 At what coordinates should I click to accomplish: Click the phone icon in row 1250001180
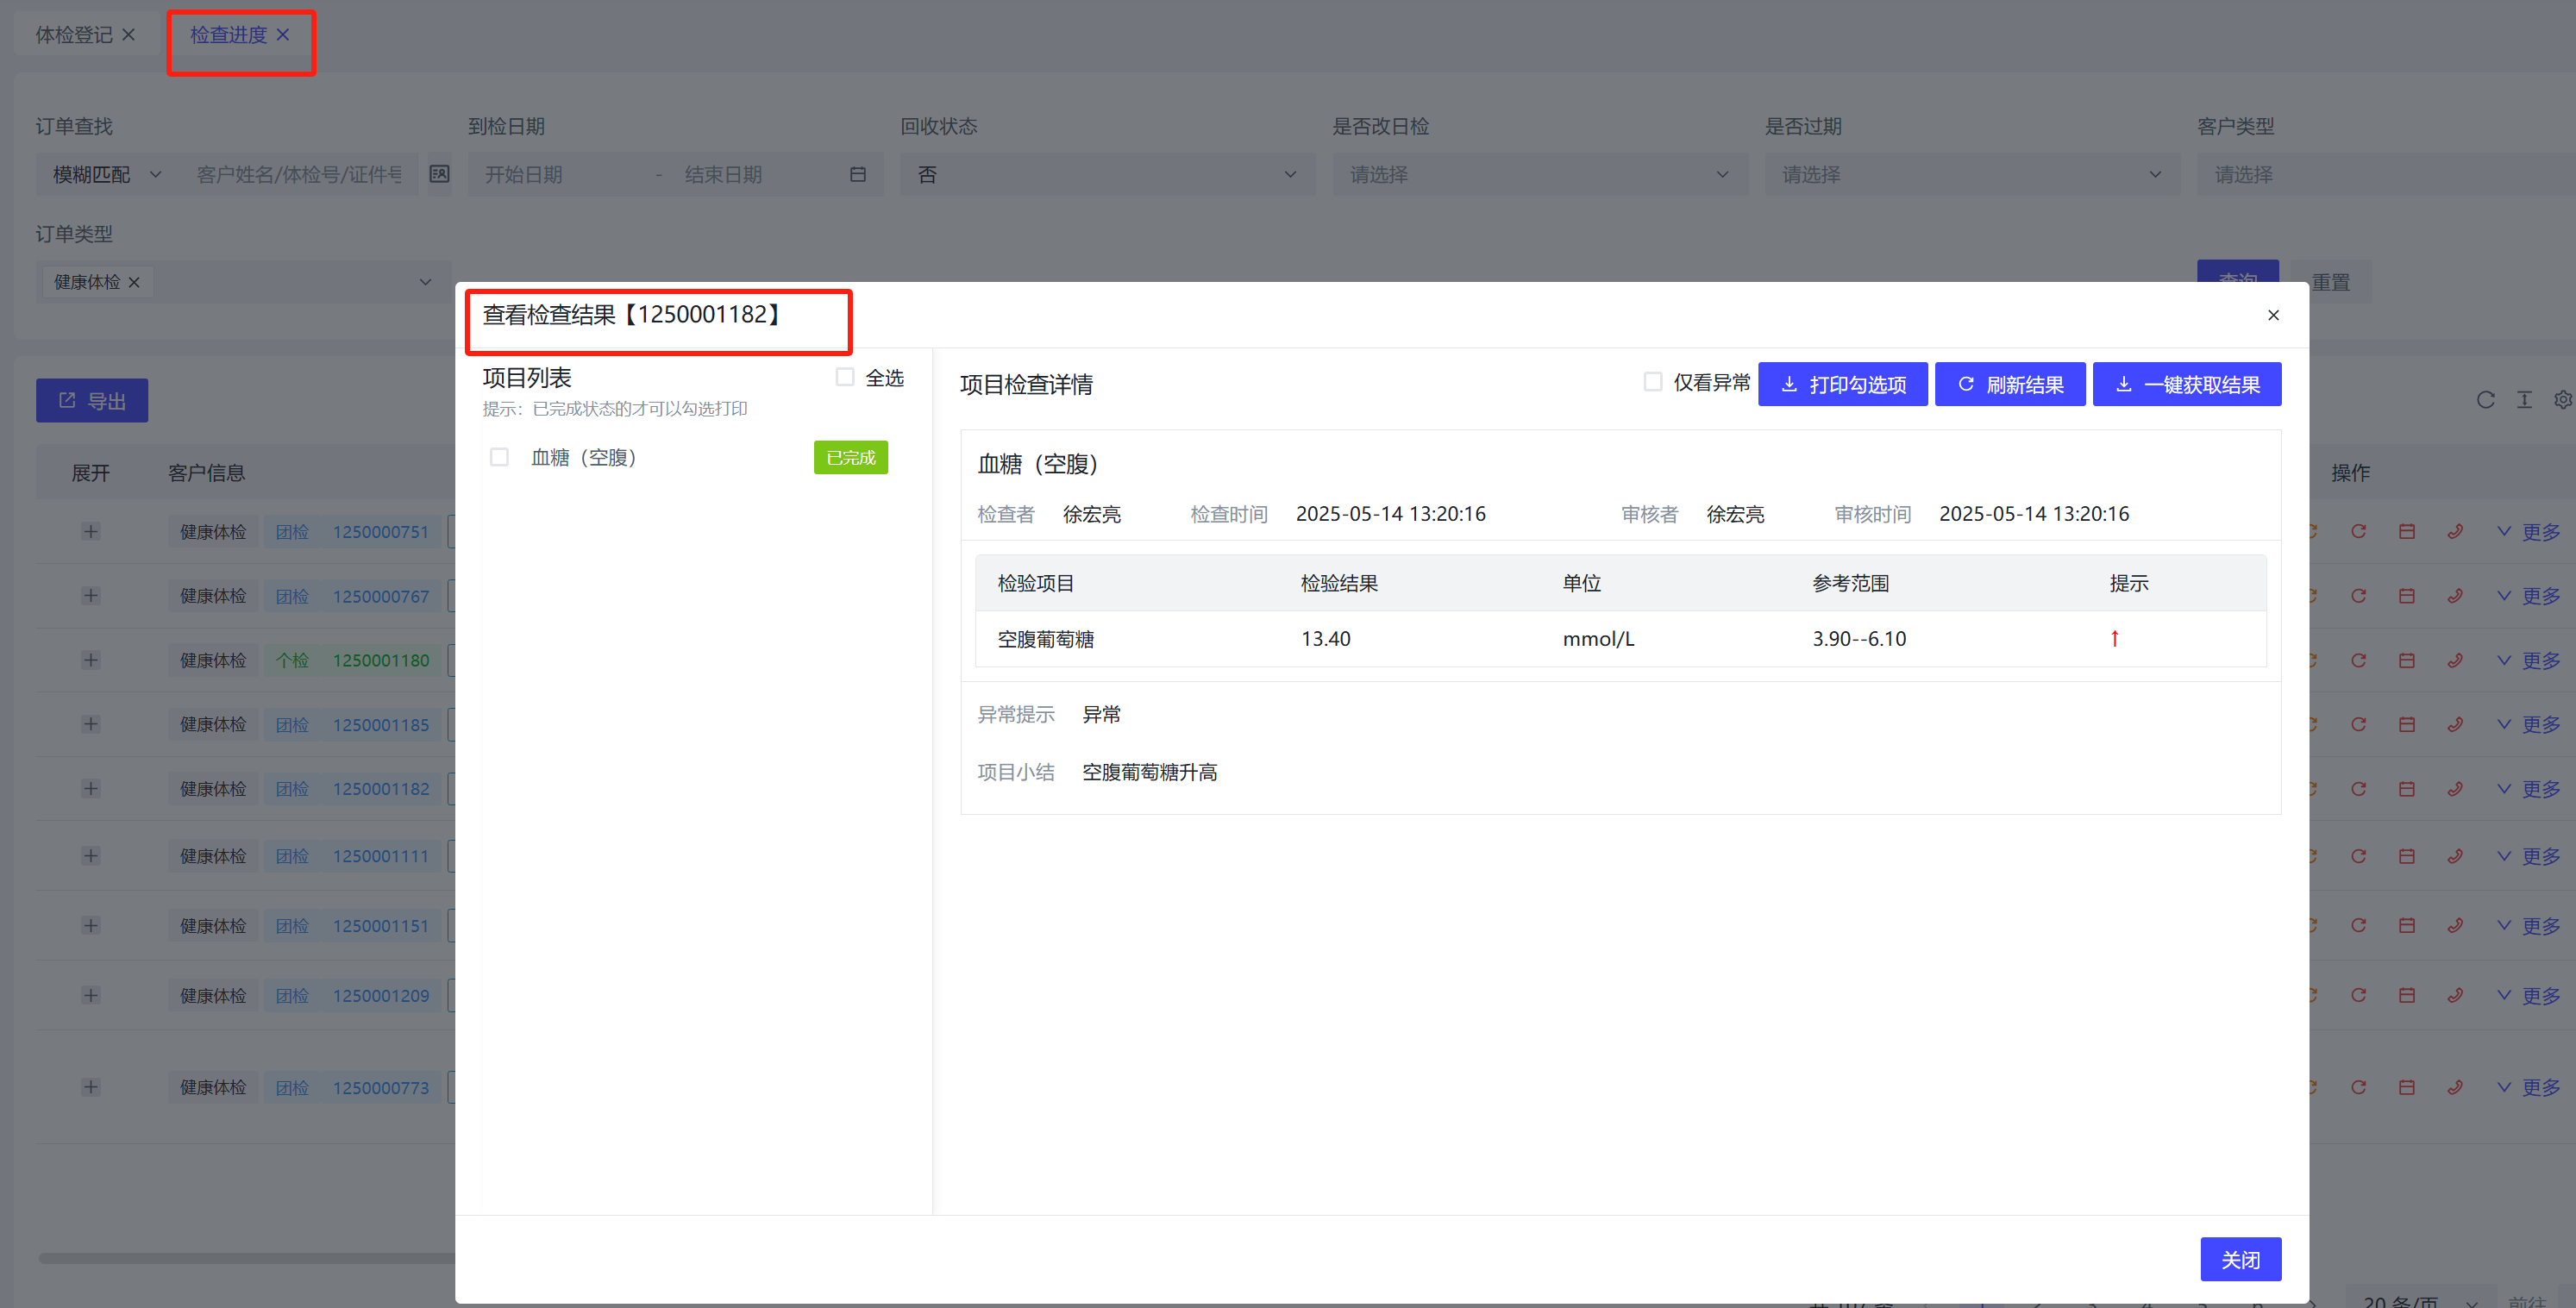click(2455, 660)
